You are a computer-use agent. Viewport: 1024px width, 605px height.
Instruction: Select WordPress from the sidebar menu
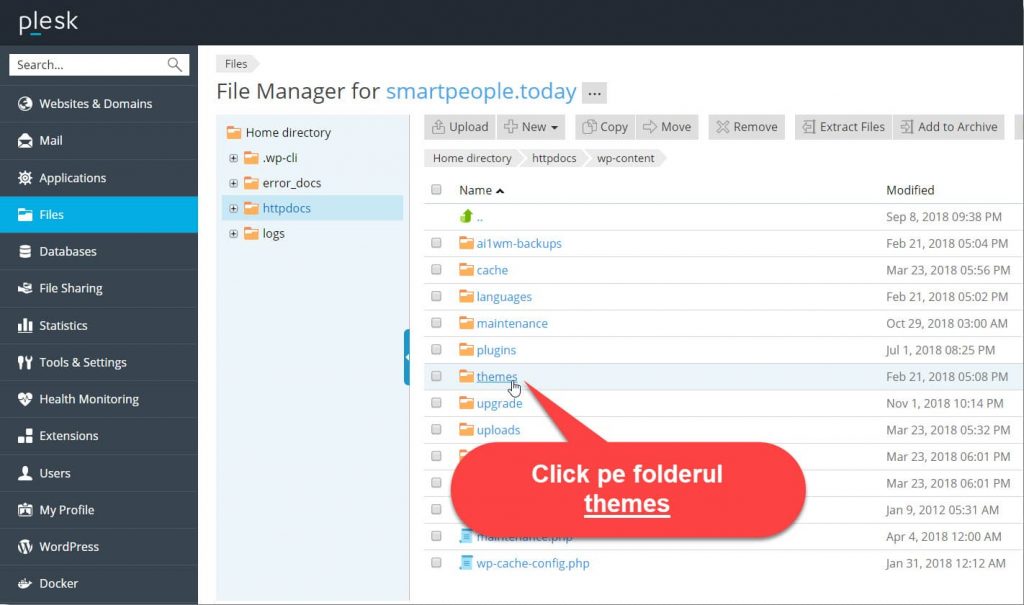(x=69, y=547)
